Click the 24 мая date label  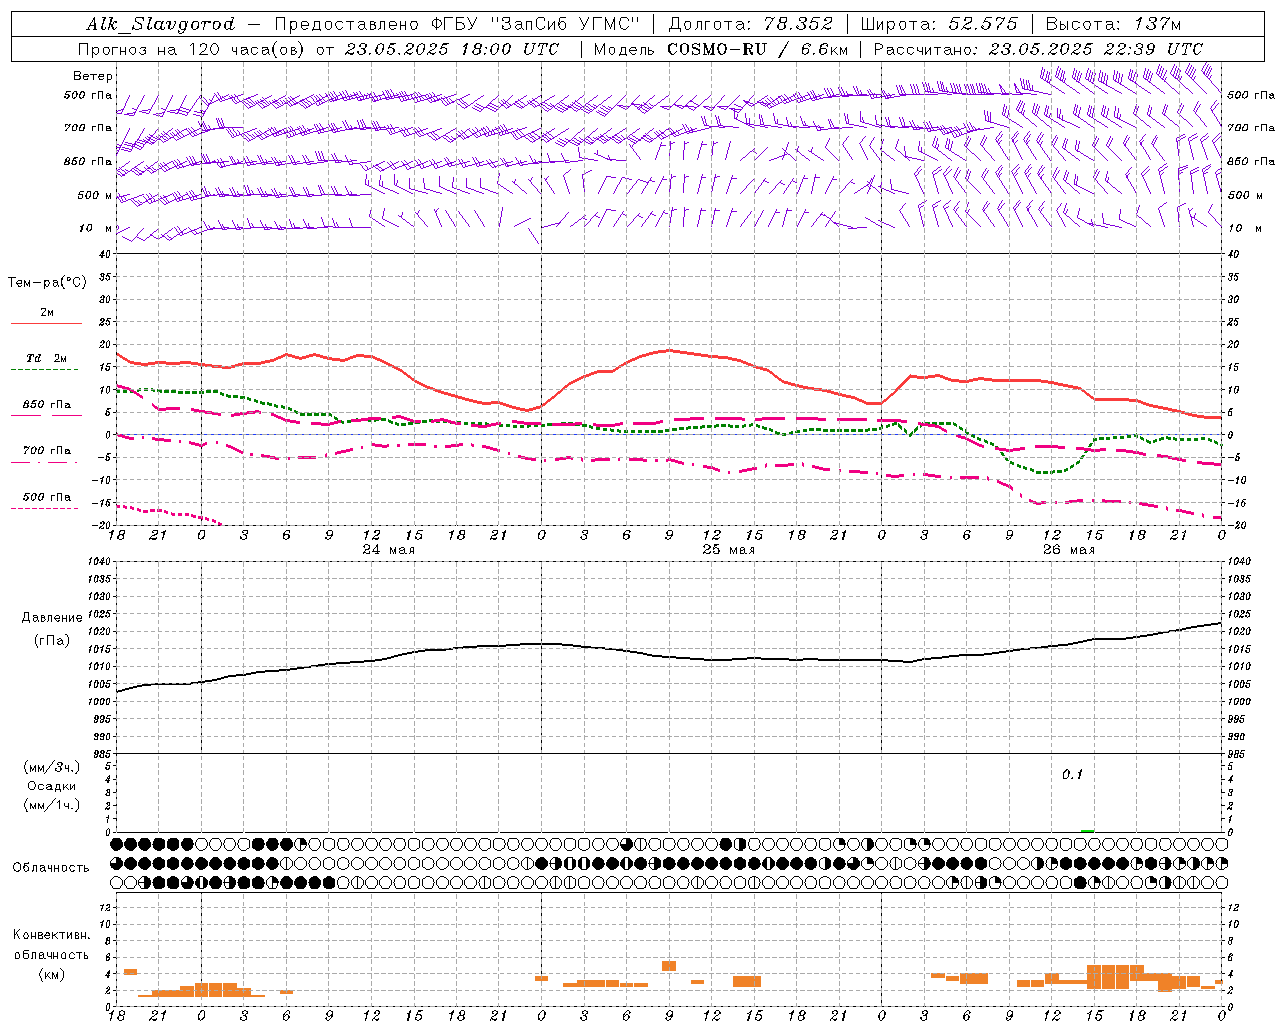point(389,550)
